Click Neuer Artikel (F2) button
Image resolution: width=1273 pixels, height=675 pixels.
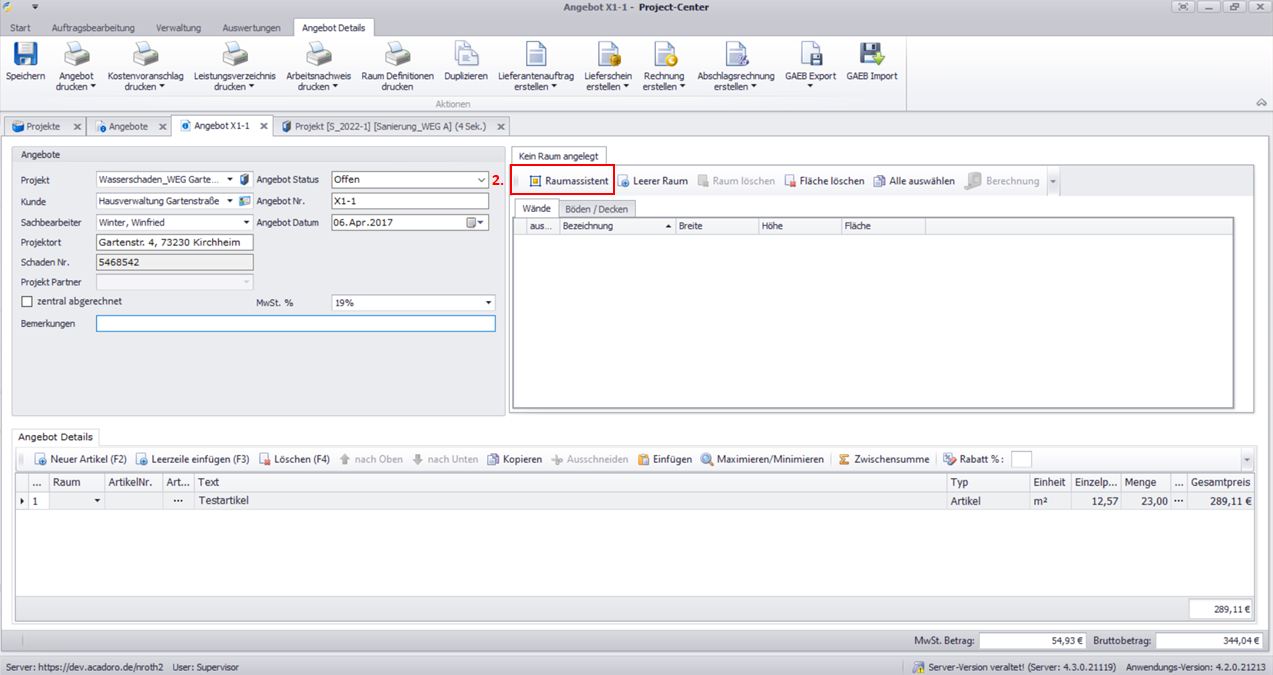point(81,459)
